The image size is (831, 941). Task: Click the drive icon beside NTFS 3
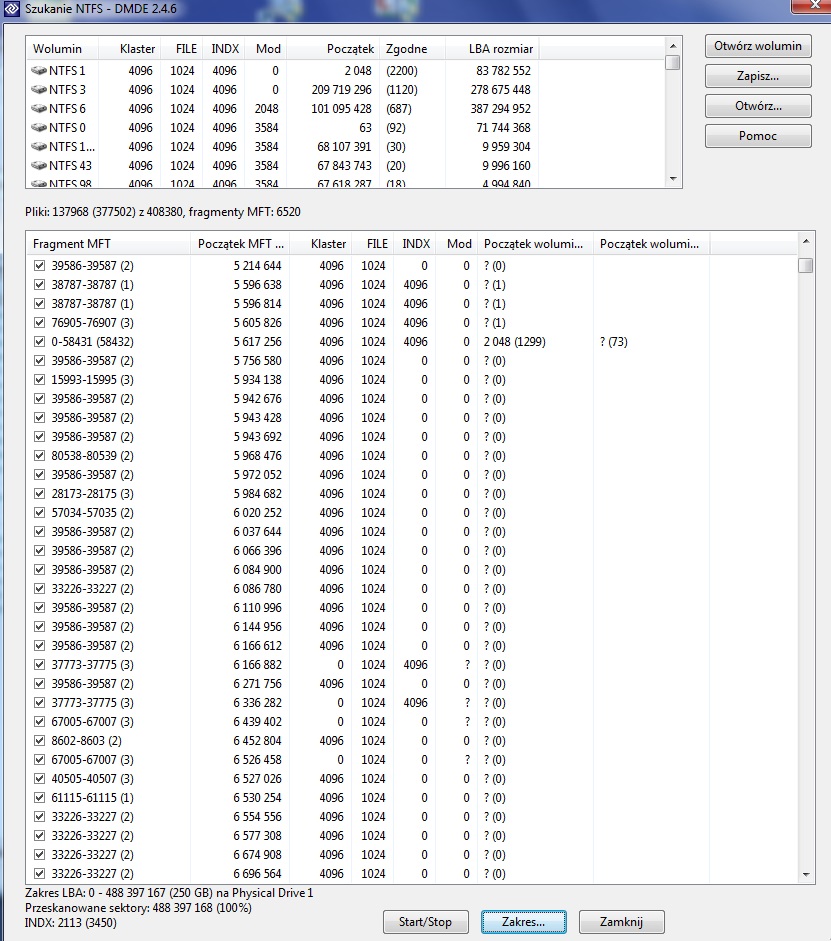pos(39,90)
